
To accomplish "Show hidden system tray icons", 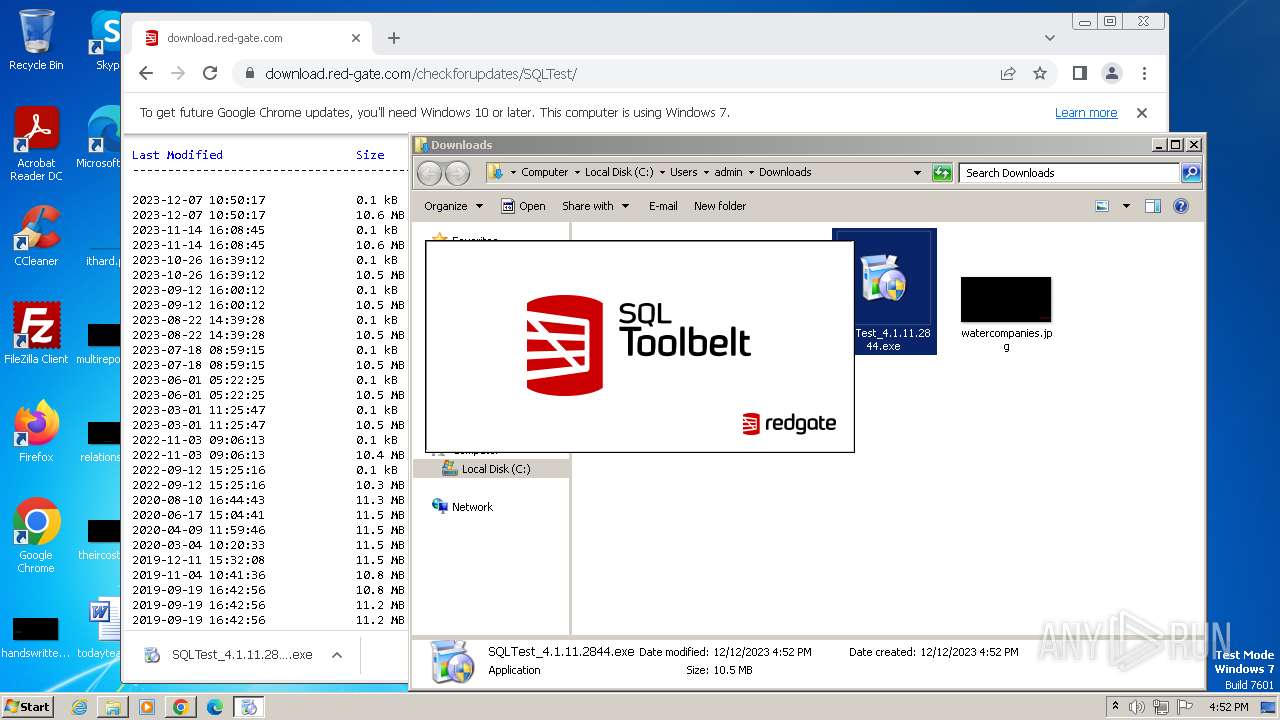I will tap(1115, 707).
